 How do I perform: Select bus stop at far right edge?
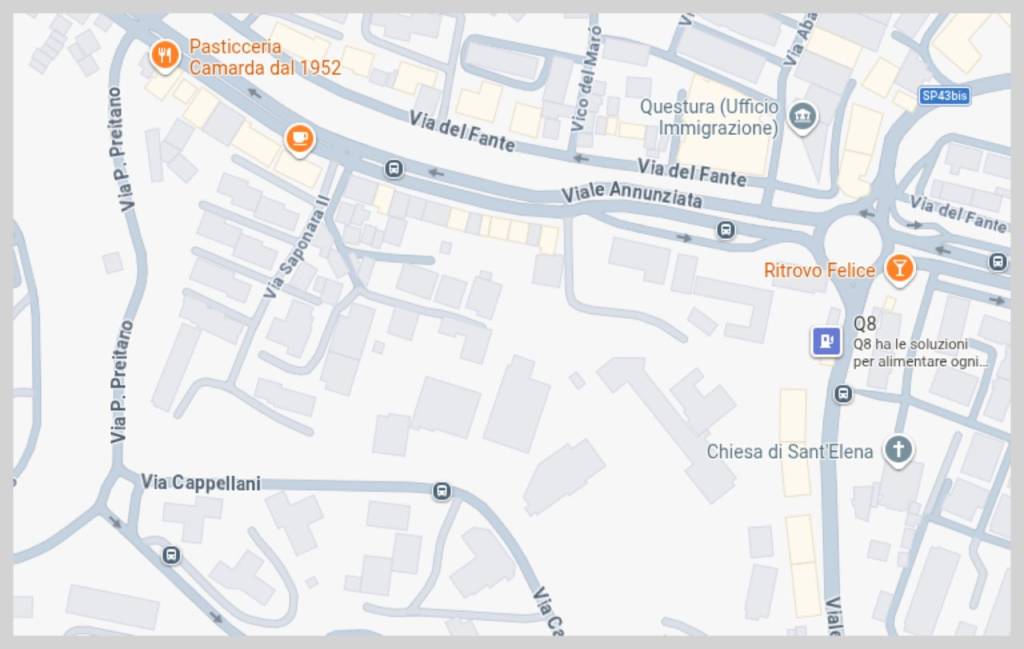(997, 262)
